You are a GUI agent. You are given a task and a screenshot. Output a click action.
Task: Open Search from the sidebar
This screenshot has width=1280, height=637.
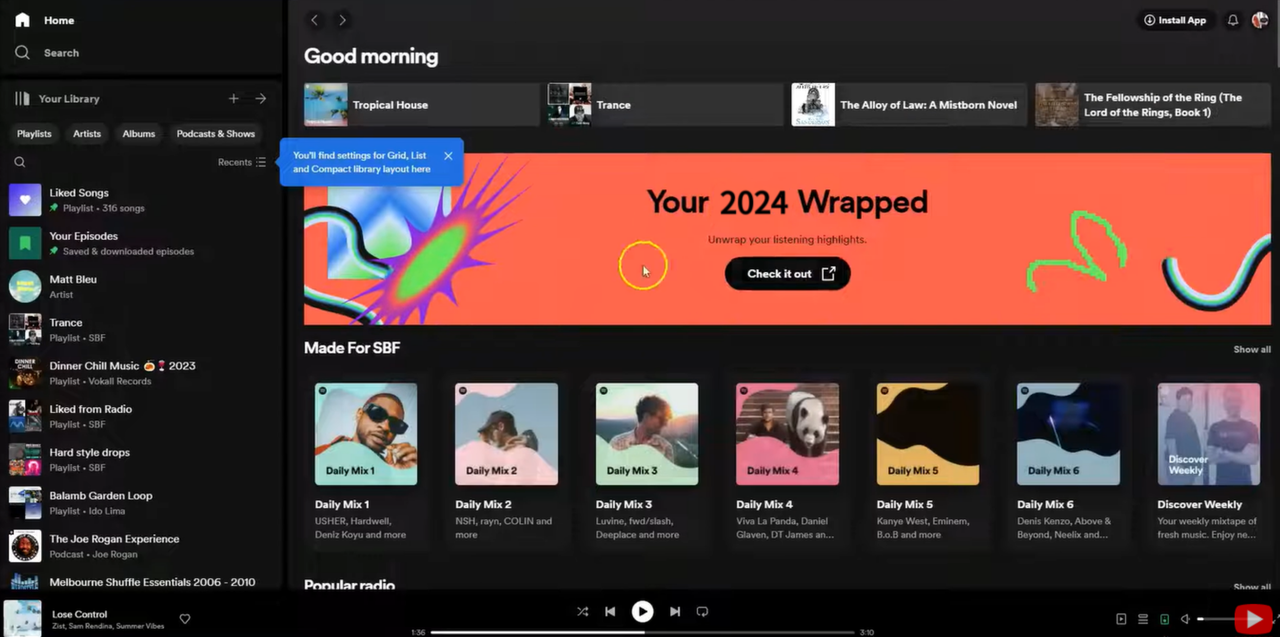click(x=22, y=52)
